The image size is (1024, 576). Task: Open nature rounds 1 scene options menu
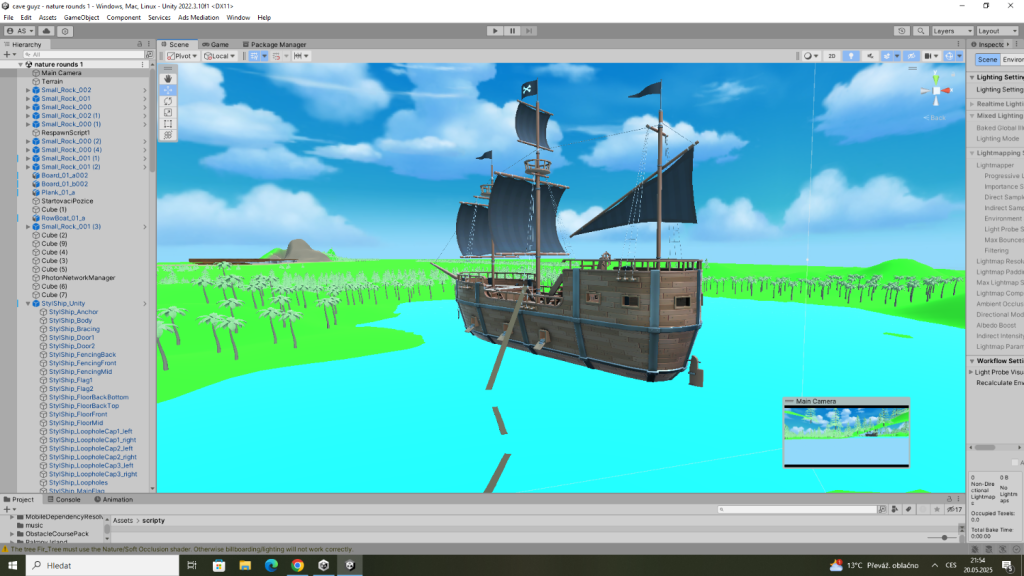click(x=142, y=65)
